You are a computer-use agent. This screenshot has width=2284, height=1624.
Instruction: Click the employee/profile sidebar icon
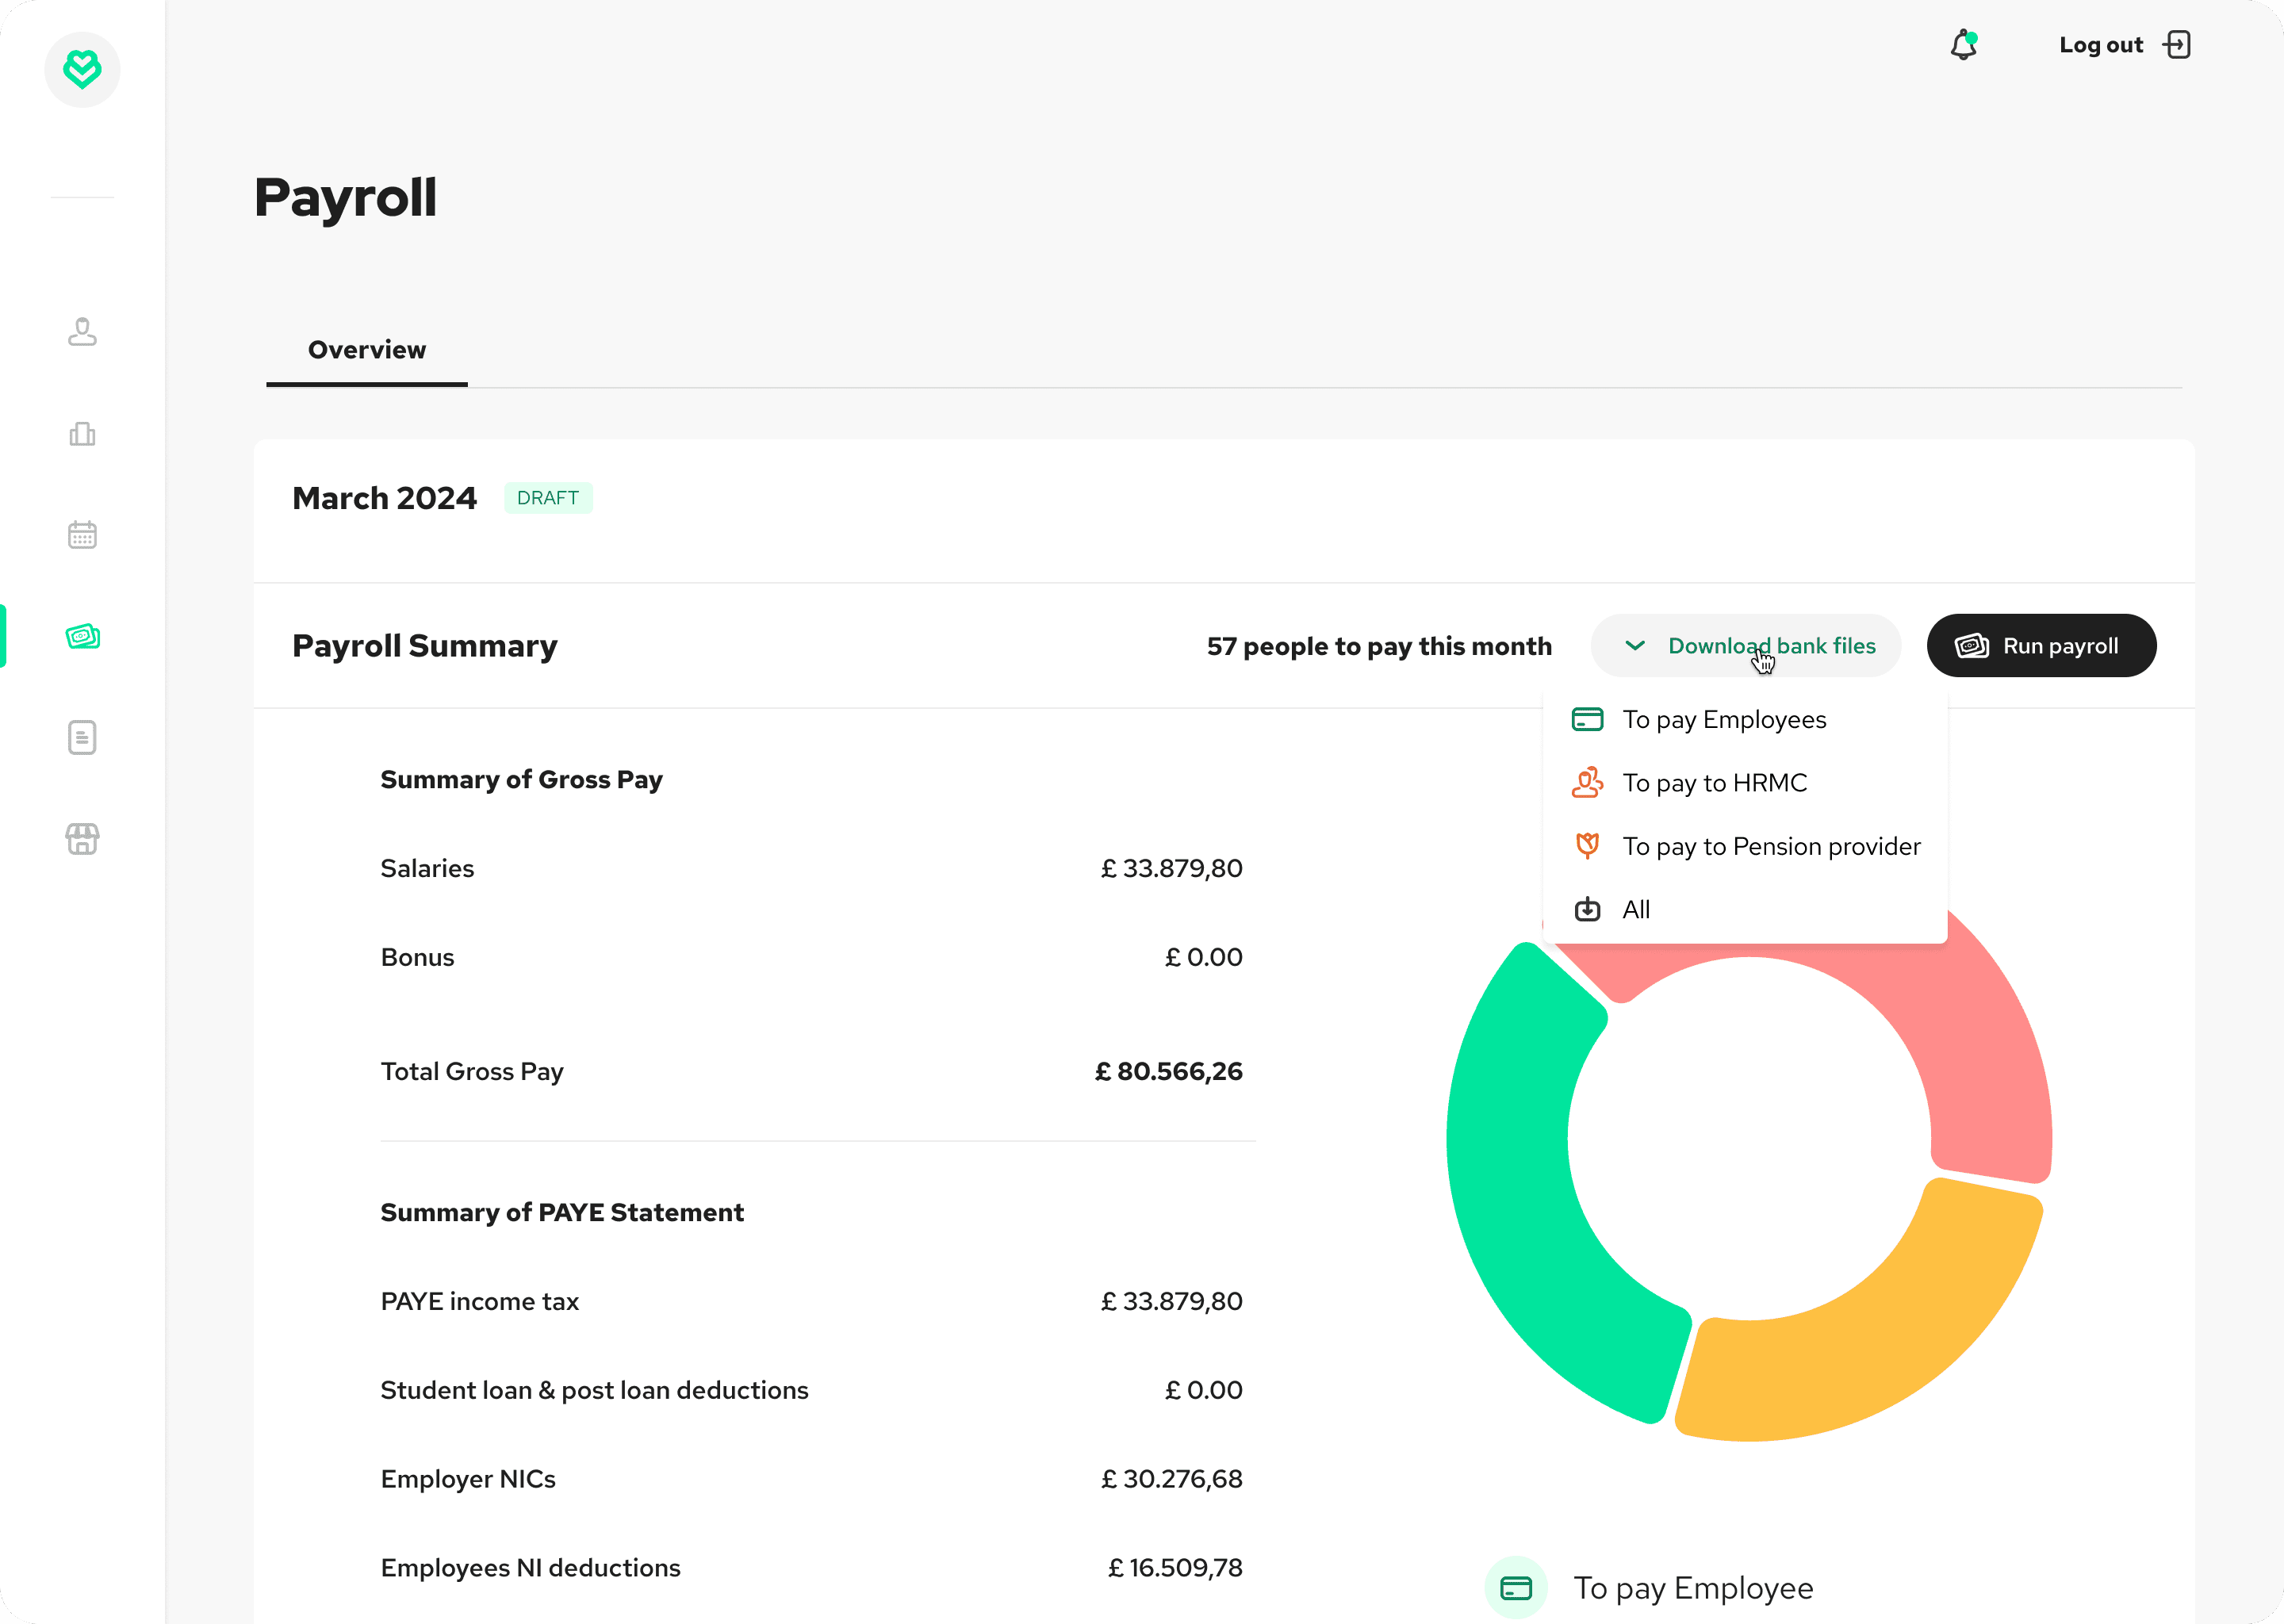(82, 332)
